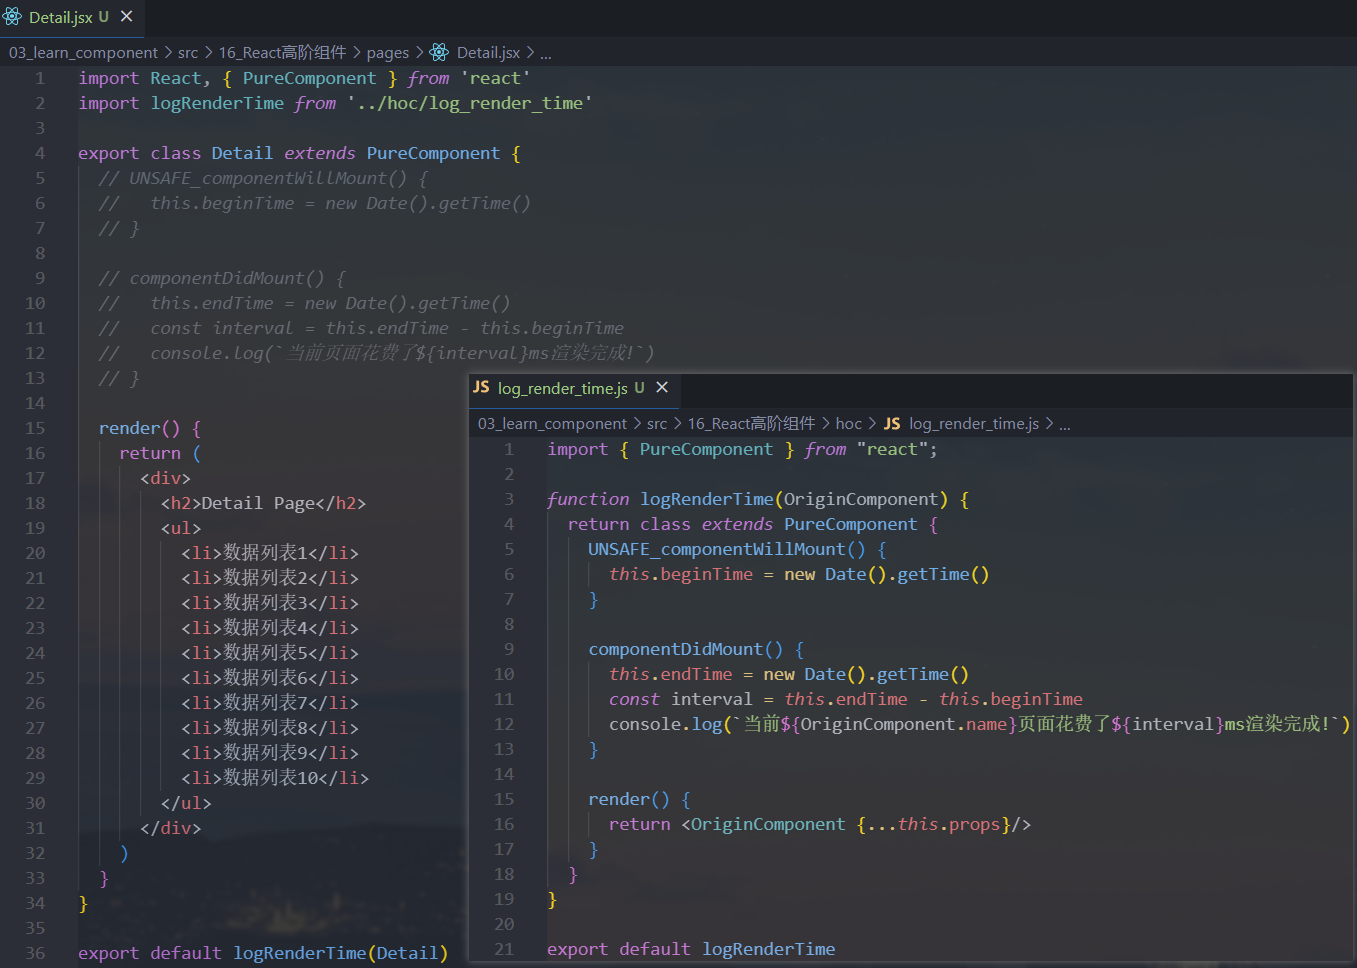
Task: Click '<OriginComponent' JSX tag on line 16
Action: 763,824
